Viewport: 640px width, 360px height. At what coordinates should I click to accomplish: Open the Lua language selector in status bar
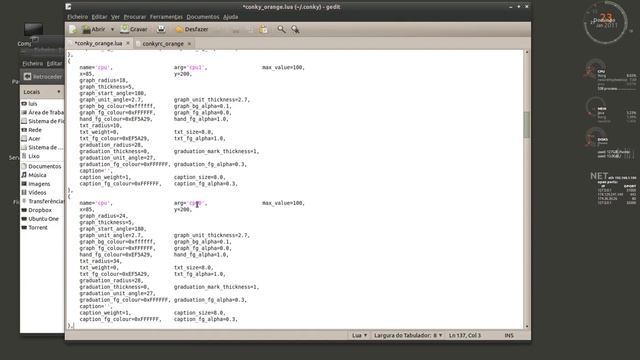click(359, 335)
